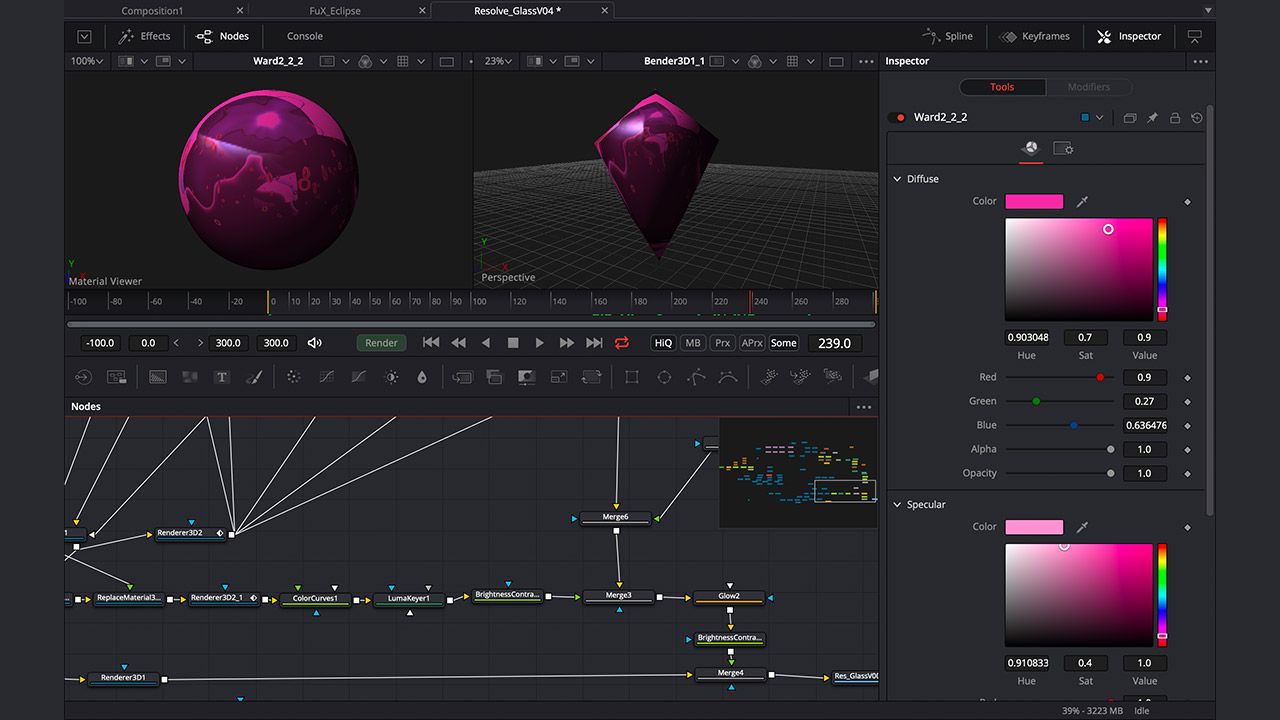
Task: Toggle the Ward2_2_2 enable switch
Action: coord(897,118)
